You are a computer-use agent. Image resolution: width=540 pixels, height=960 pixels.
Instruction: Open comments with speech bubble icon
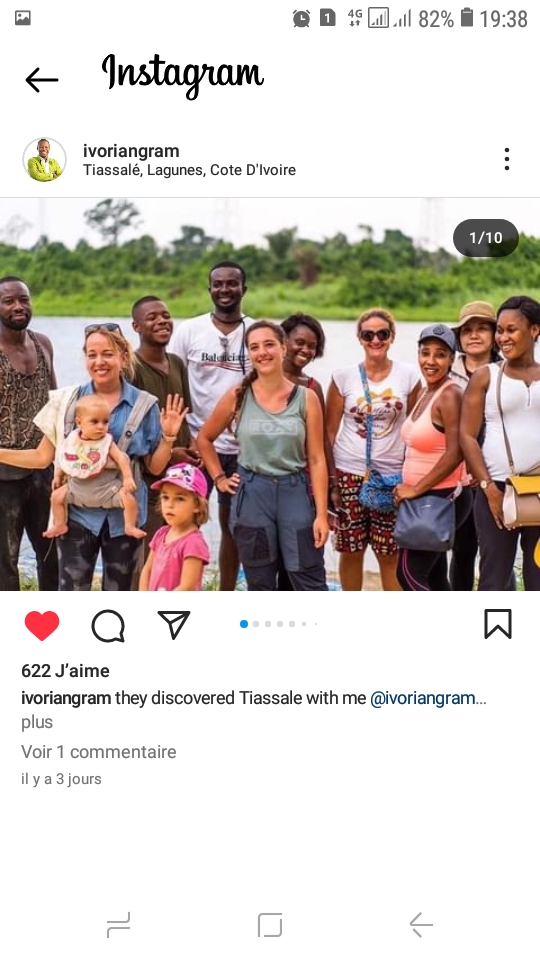(x=108, y=626)
